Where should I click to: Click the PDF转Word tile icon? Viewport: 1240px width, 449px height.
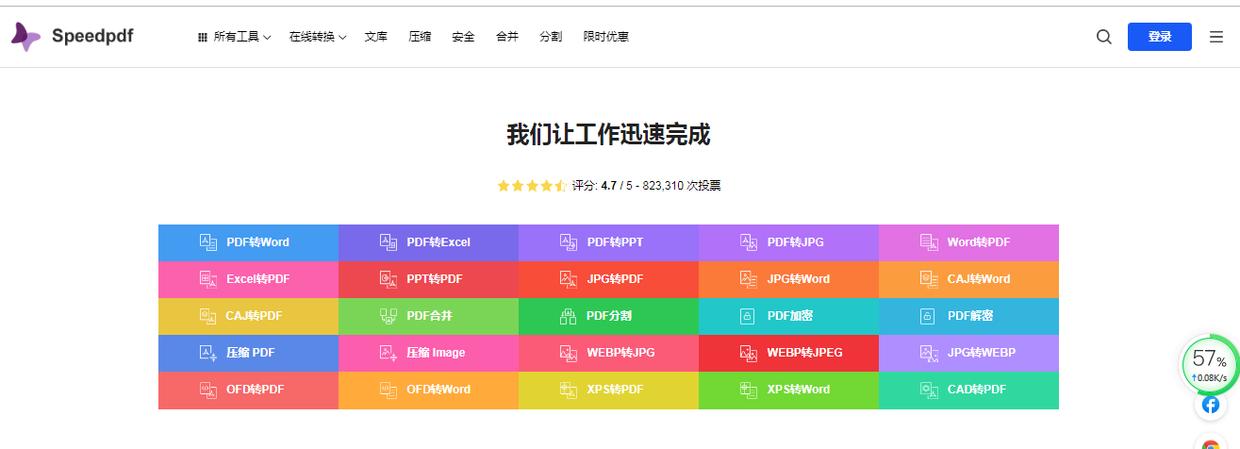208,242
